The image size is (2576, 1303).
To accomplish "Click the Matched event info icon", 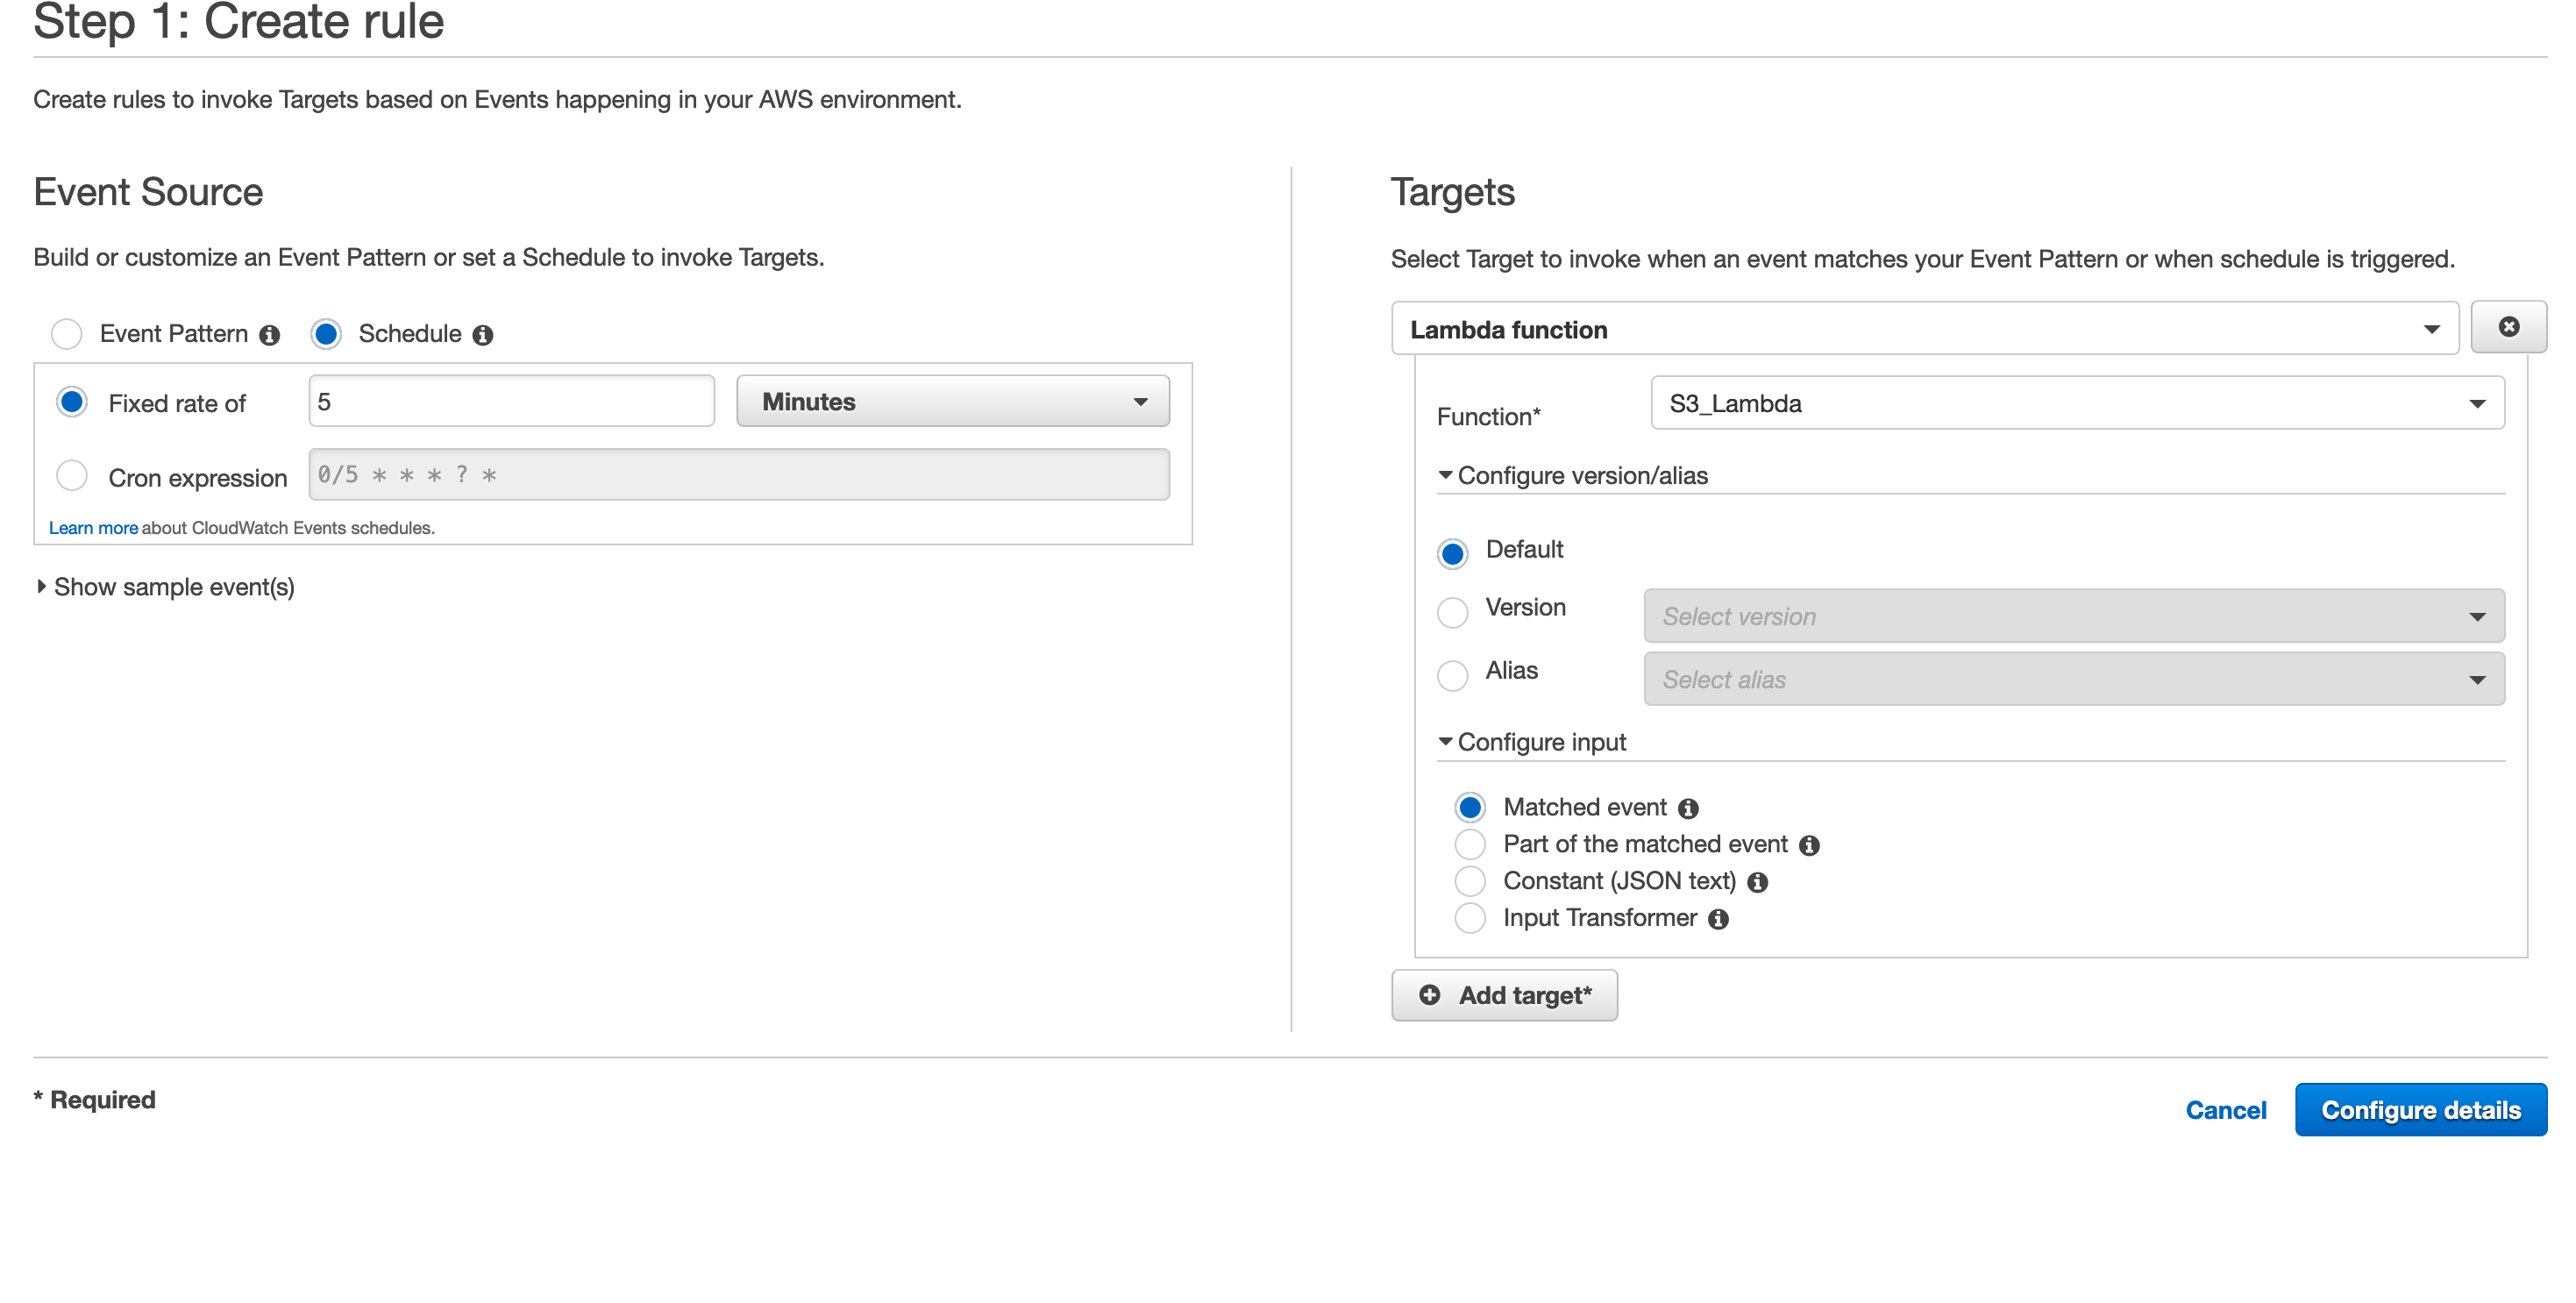I will coord(1688,808).
